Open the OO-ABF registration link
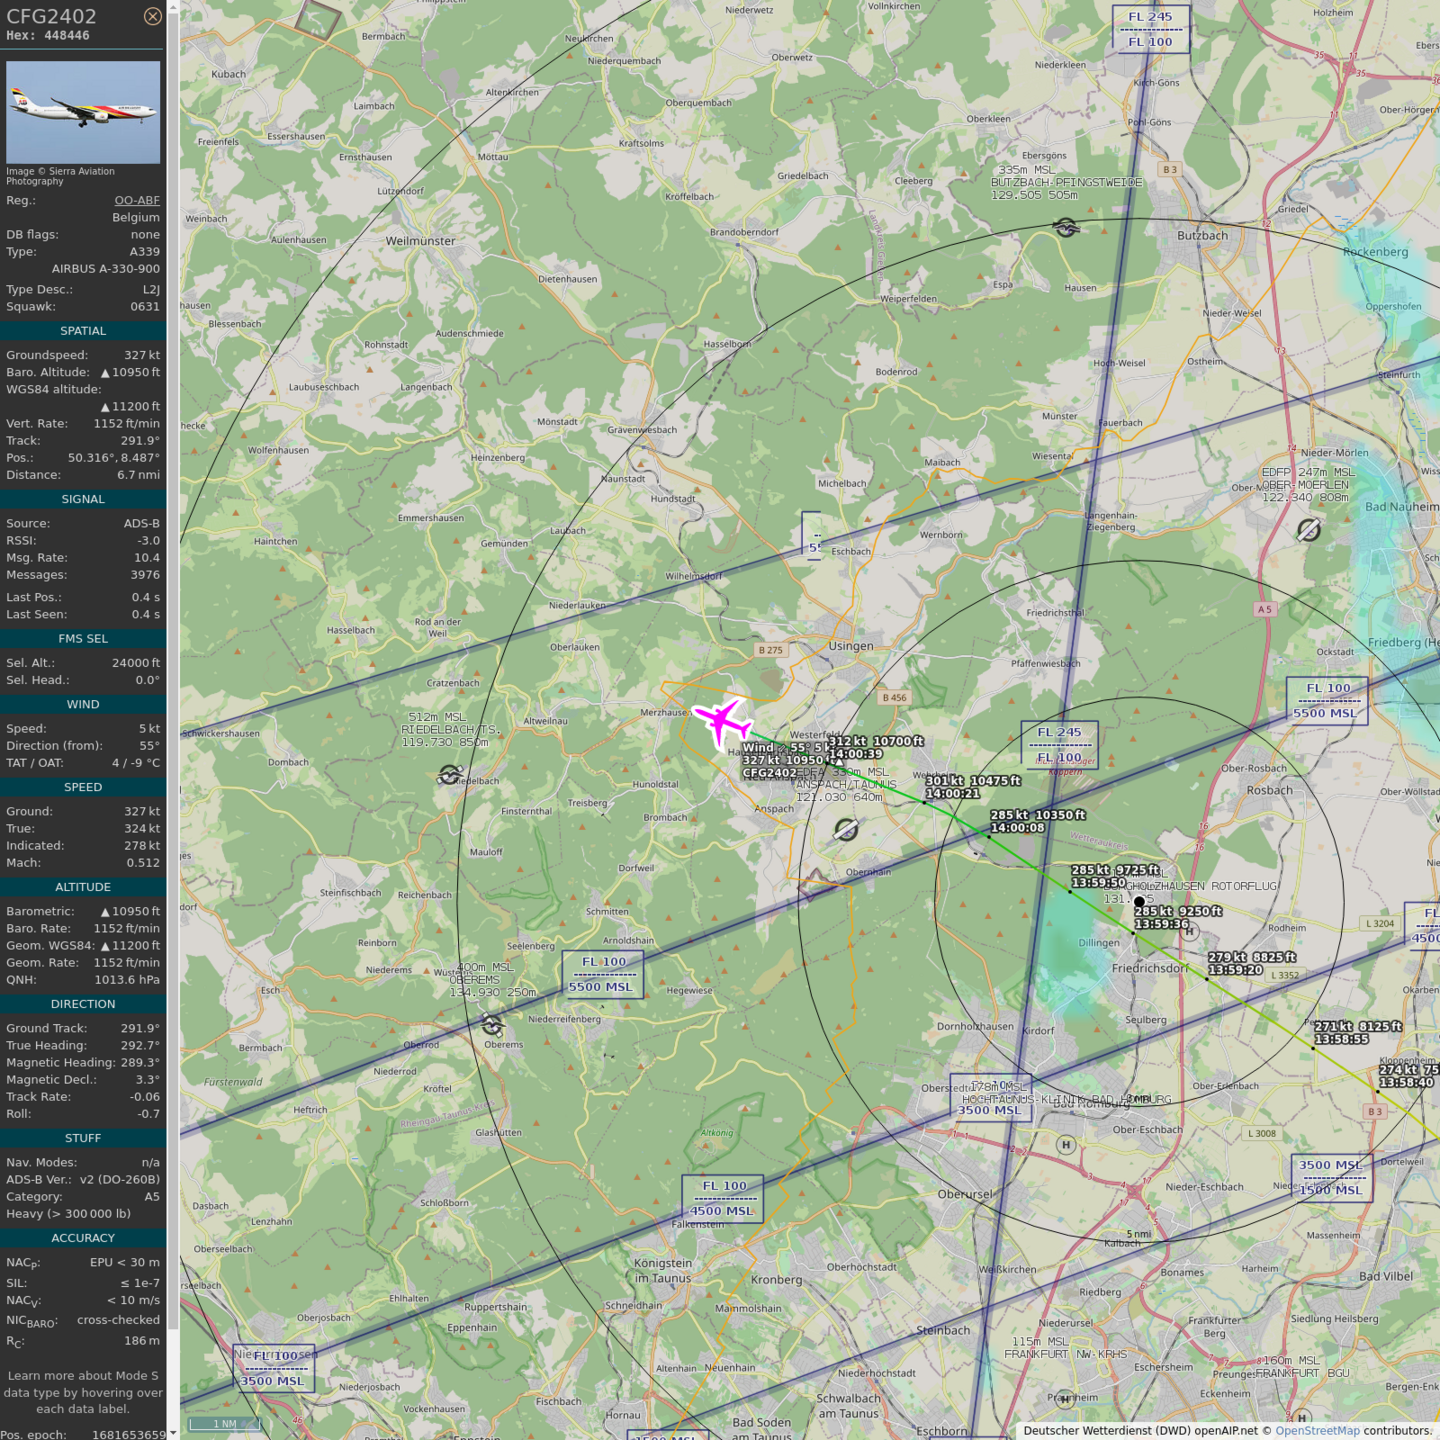1440x1440 pixels. point(137,200)
